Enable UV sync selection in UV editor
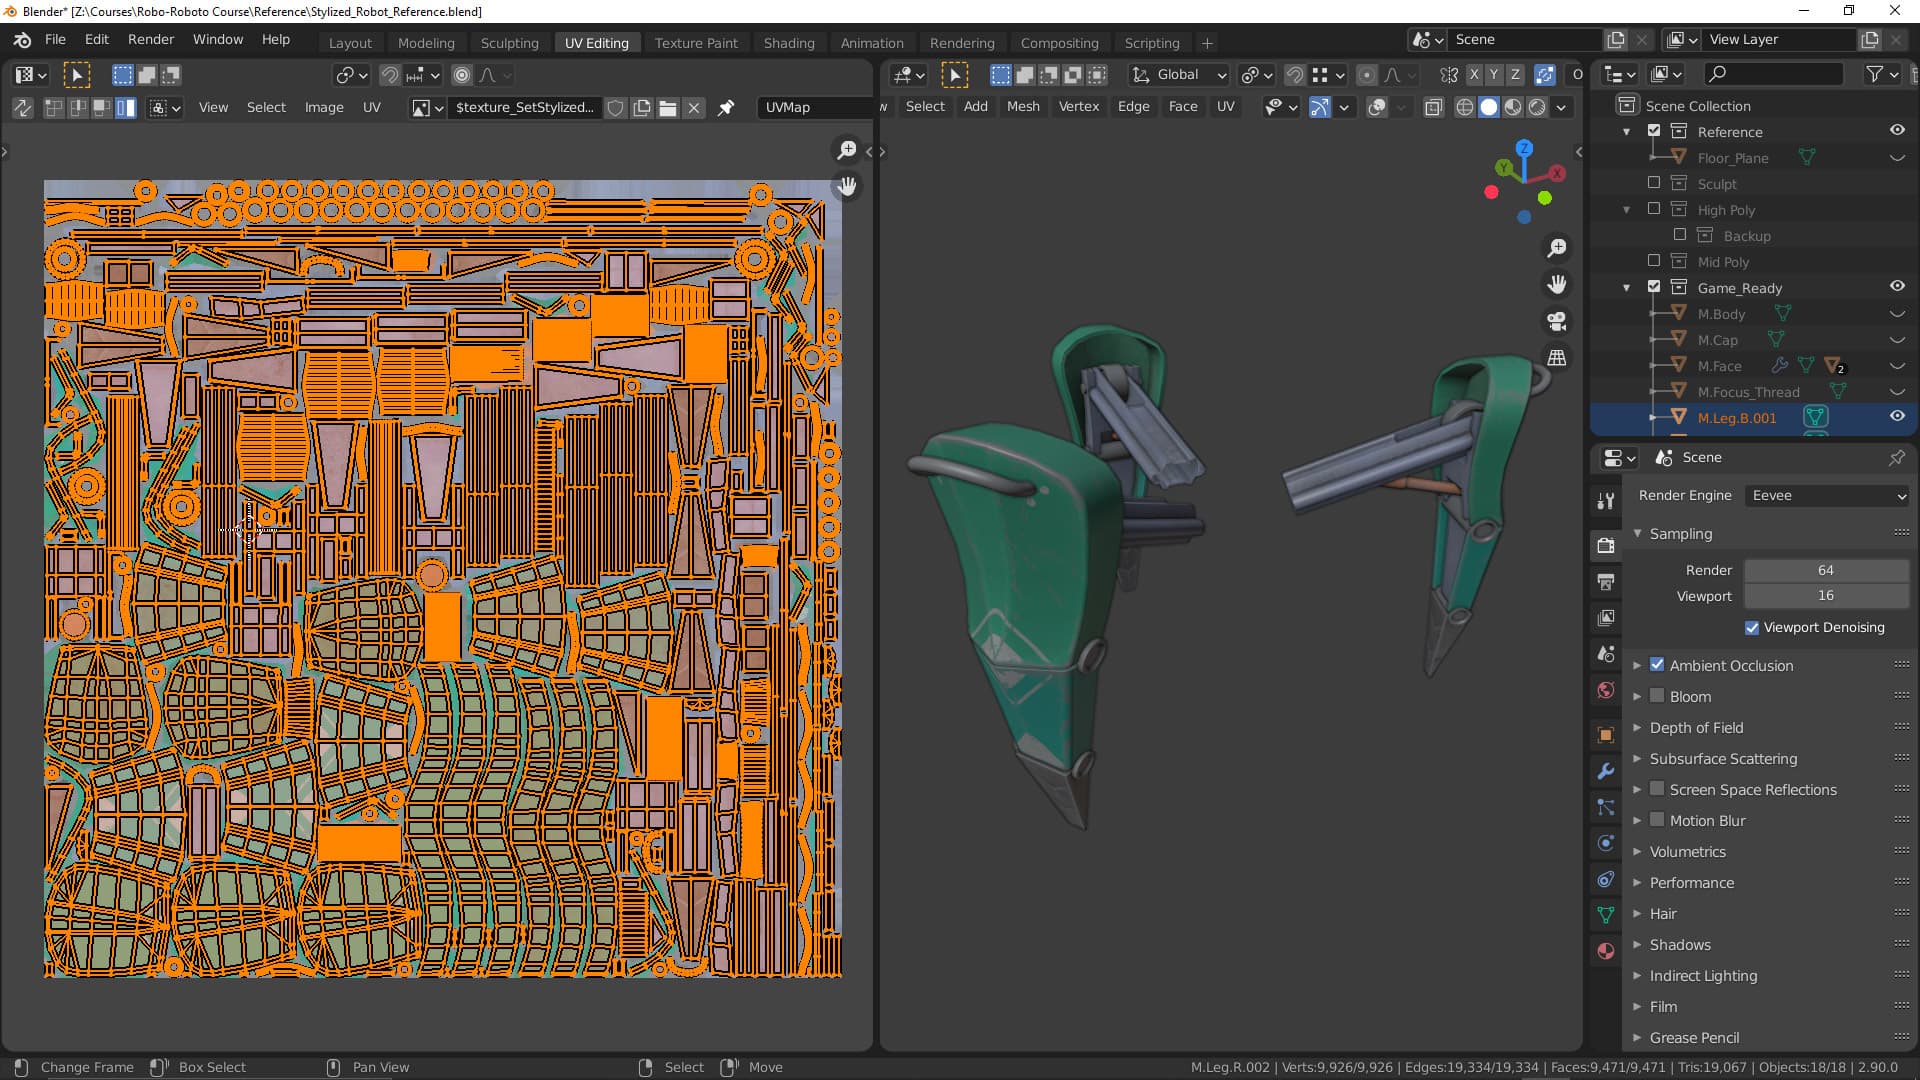1920x1080 pixels. coord(23,107)
